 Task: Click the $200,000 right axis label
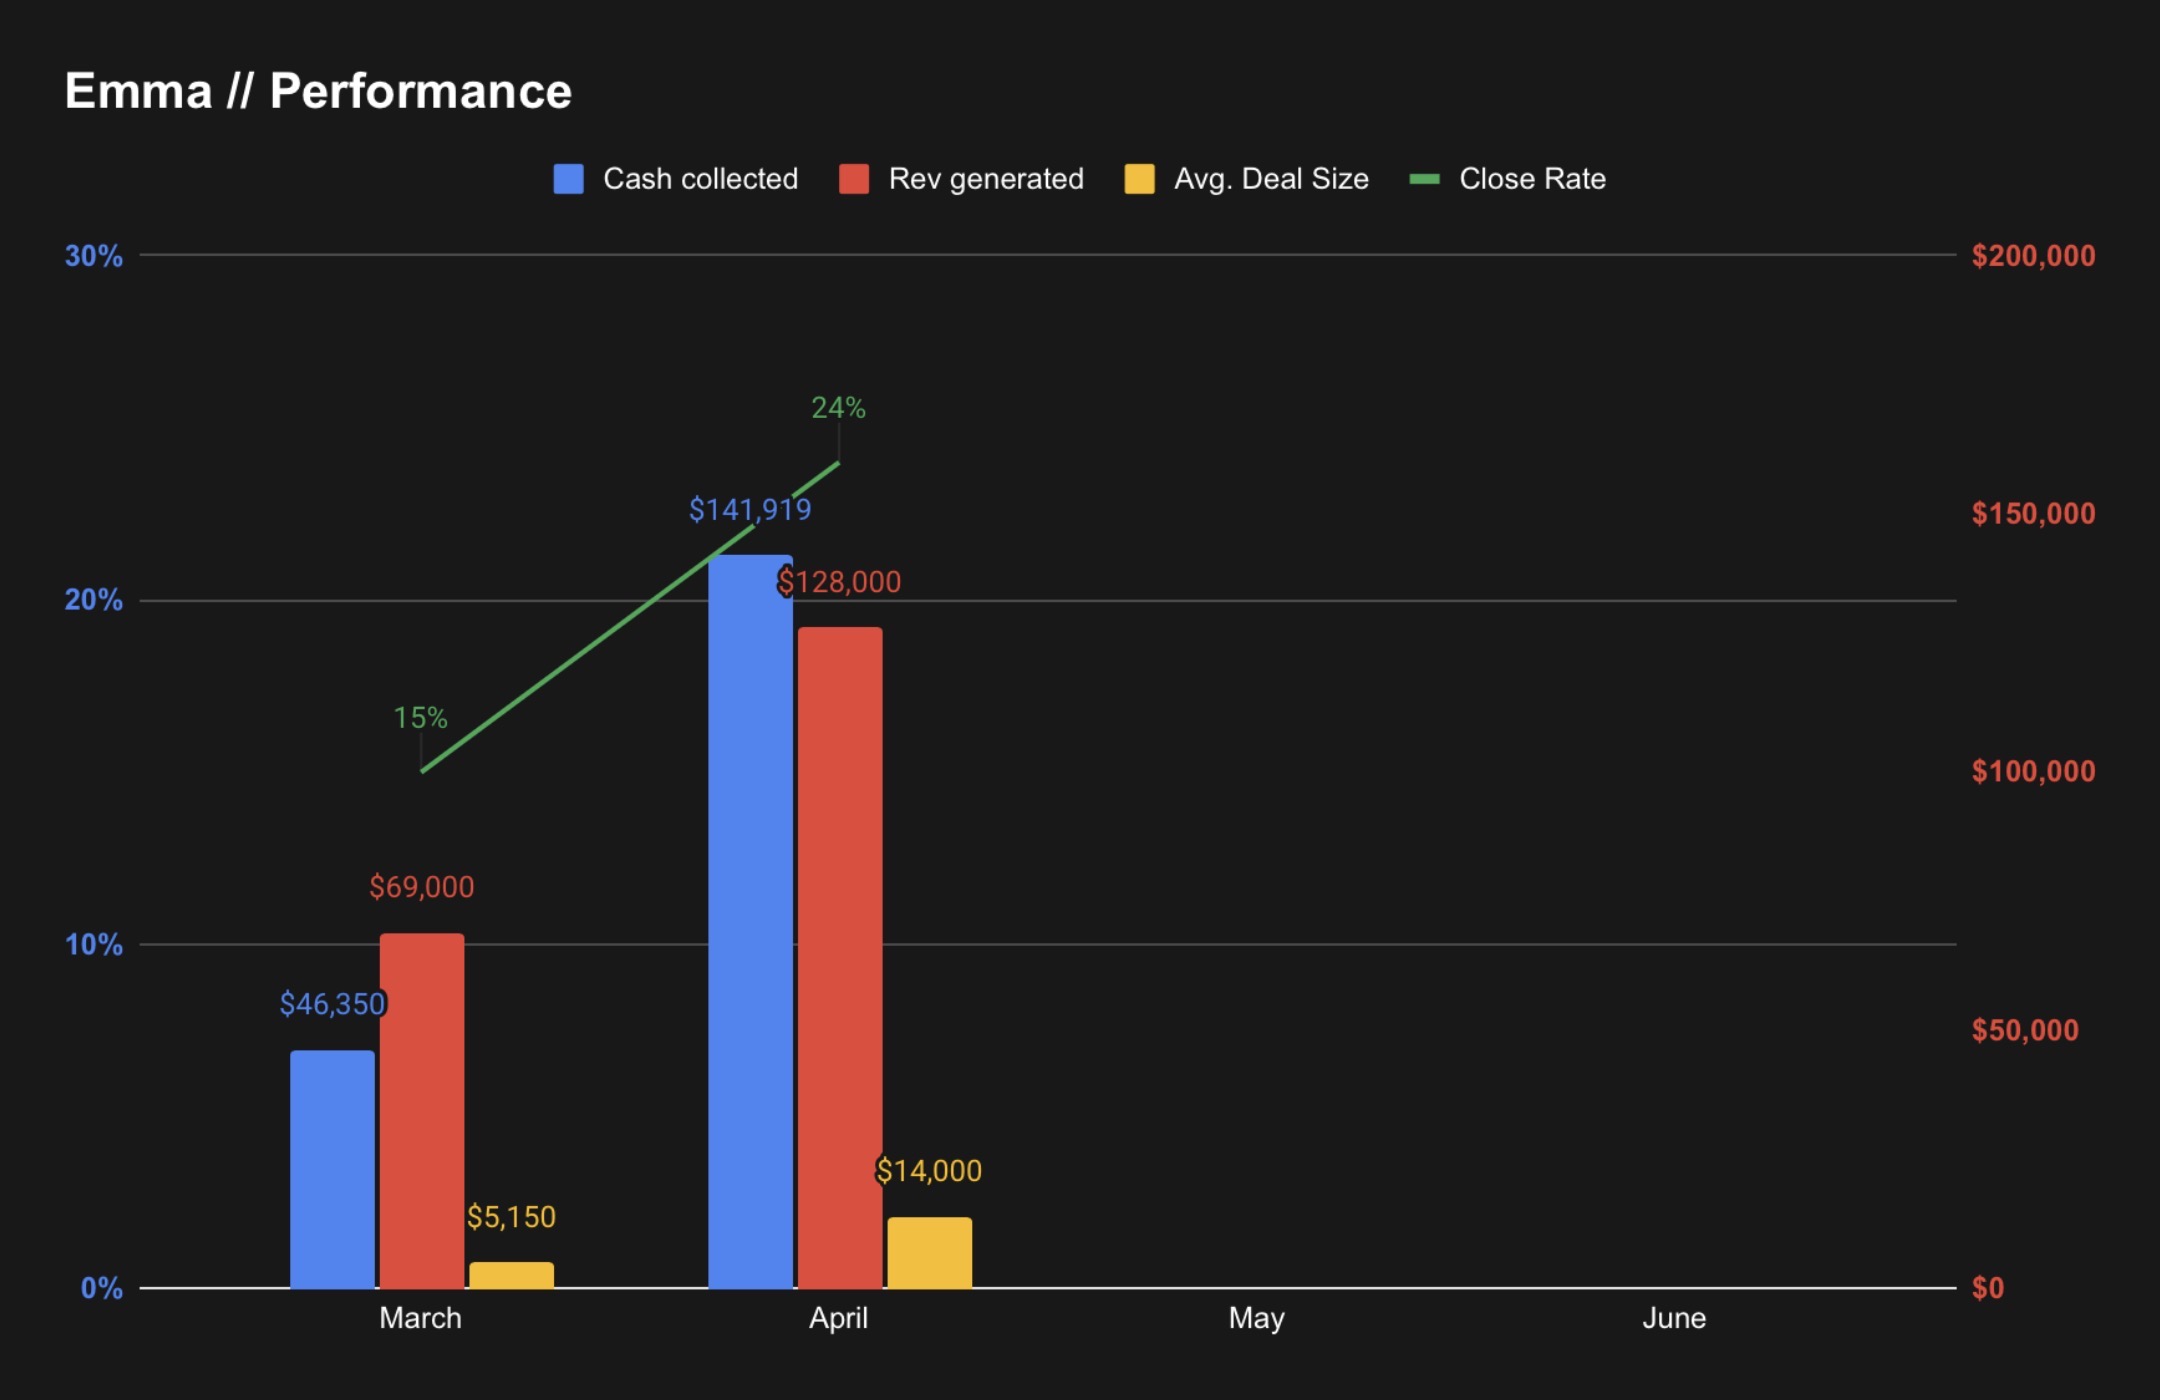(2033, 256)
